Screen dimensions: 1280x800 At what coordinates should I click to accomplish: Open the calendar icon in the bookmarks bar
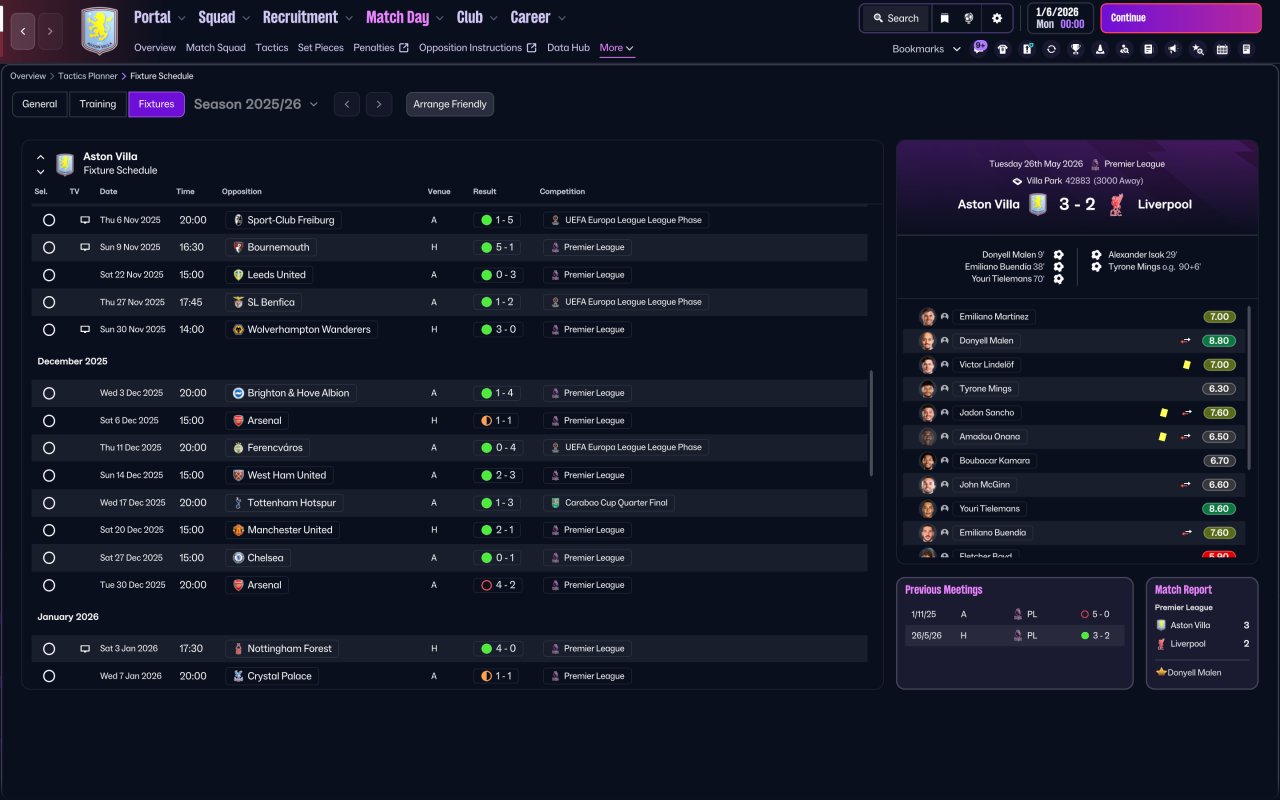(x=1222, y=49)
